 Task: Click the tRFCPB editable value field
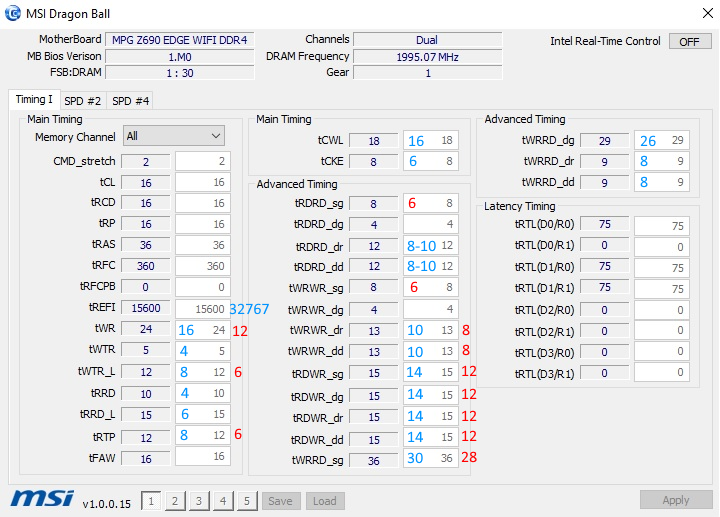click(202, 287)
